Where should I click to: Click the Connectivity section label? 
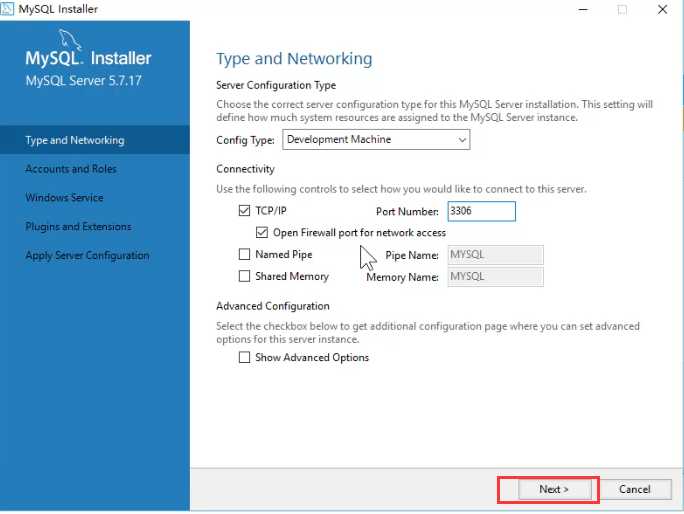245,169
